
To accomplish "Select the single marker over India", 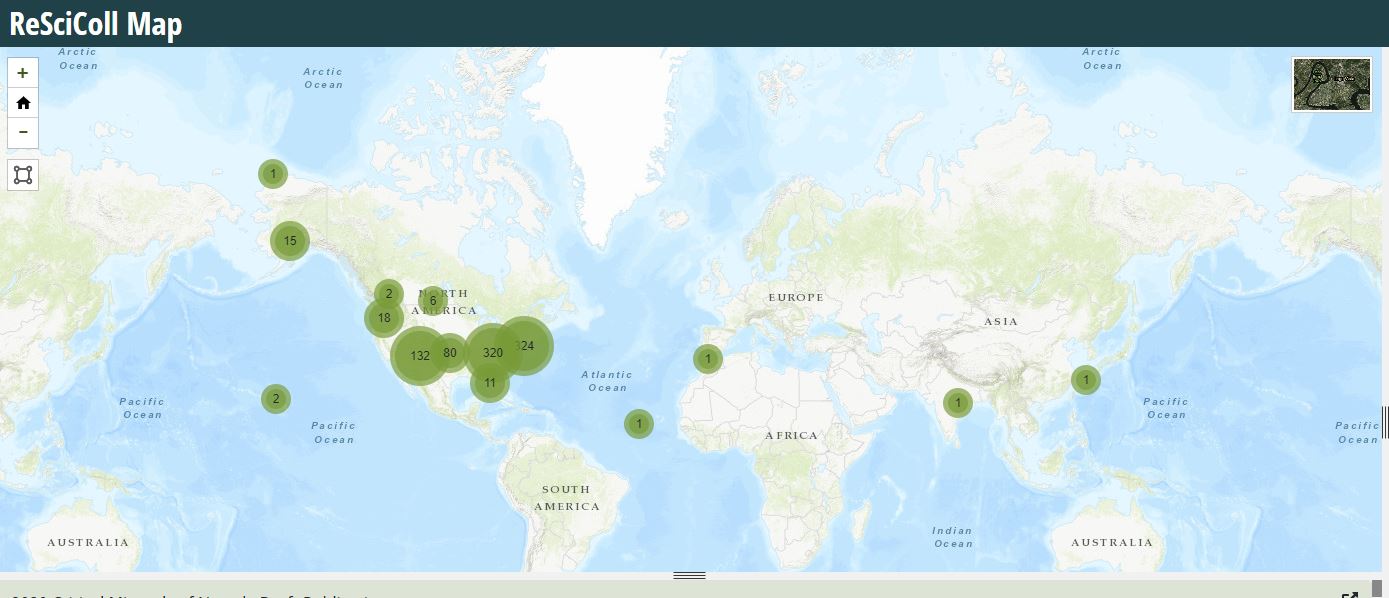I will click(x=958, y=403).
